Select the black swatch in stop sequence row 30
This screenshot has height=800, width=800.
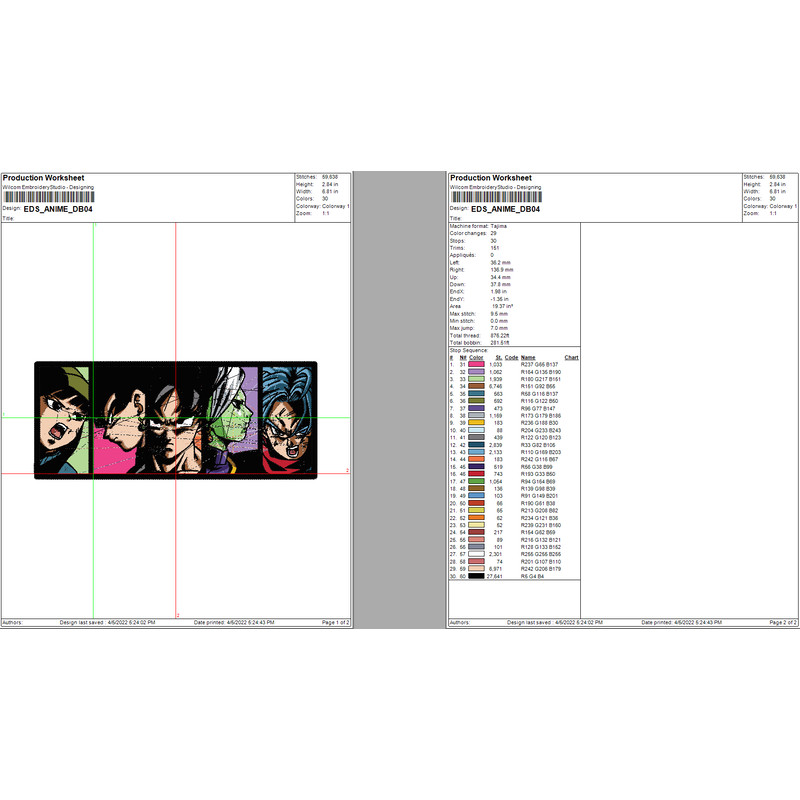476,576
